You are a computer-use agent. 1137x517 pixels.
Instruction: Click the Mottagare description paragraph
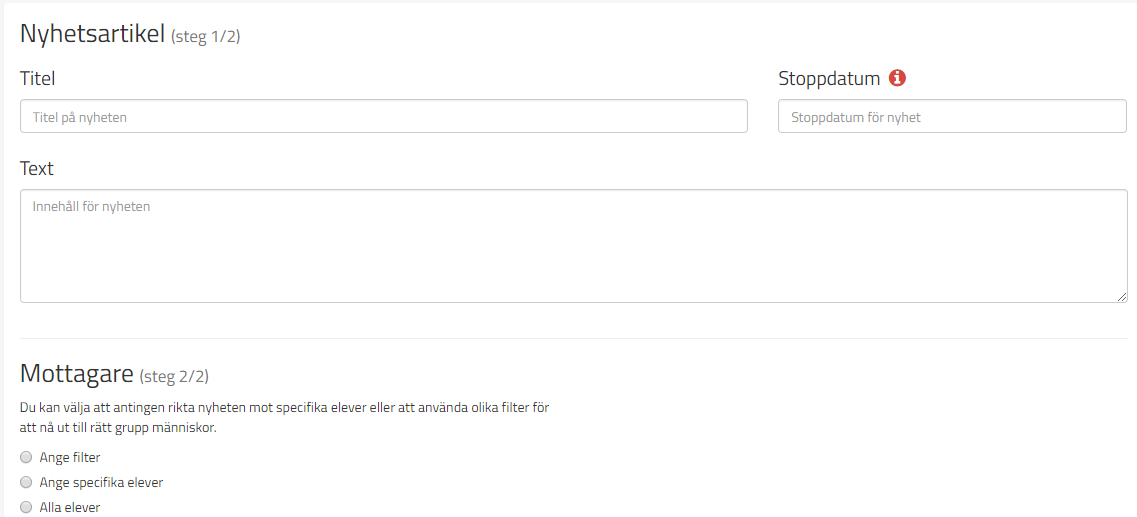coord(284,417)
